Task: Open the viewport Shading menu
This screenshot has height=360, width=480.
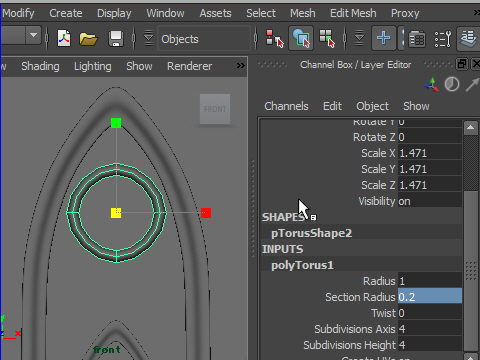Action: point(40,66)
